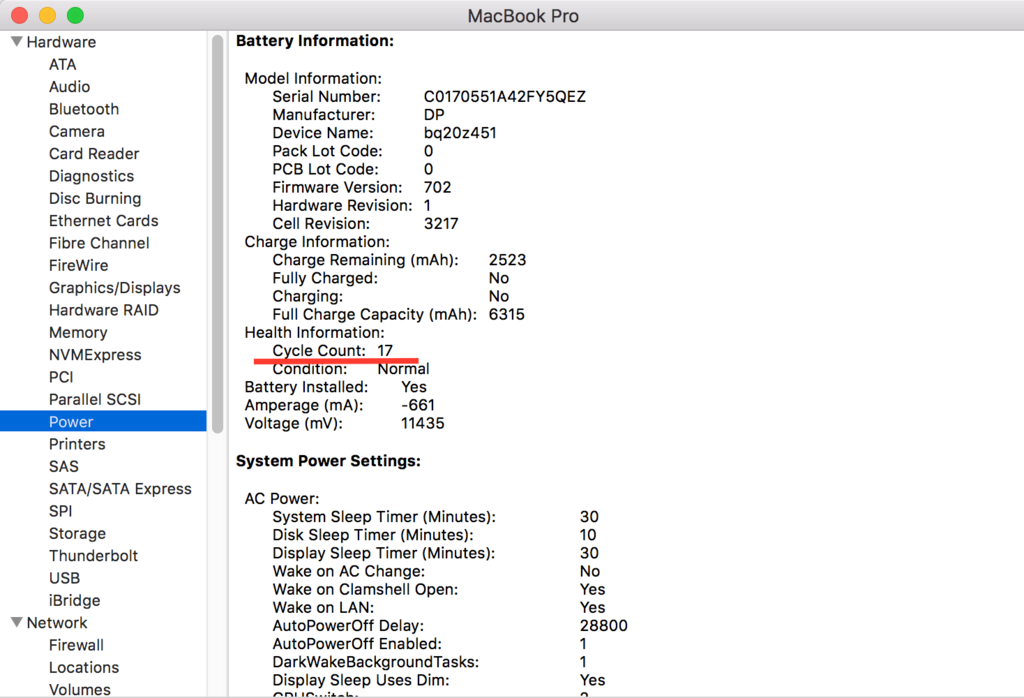Open the Printers entry
Image resolution: width=1024 pixels, height=698 pixels.
point(77,444)
